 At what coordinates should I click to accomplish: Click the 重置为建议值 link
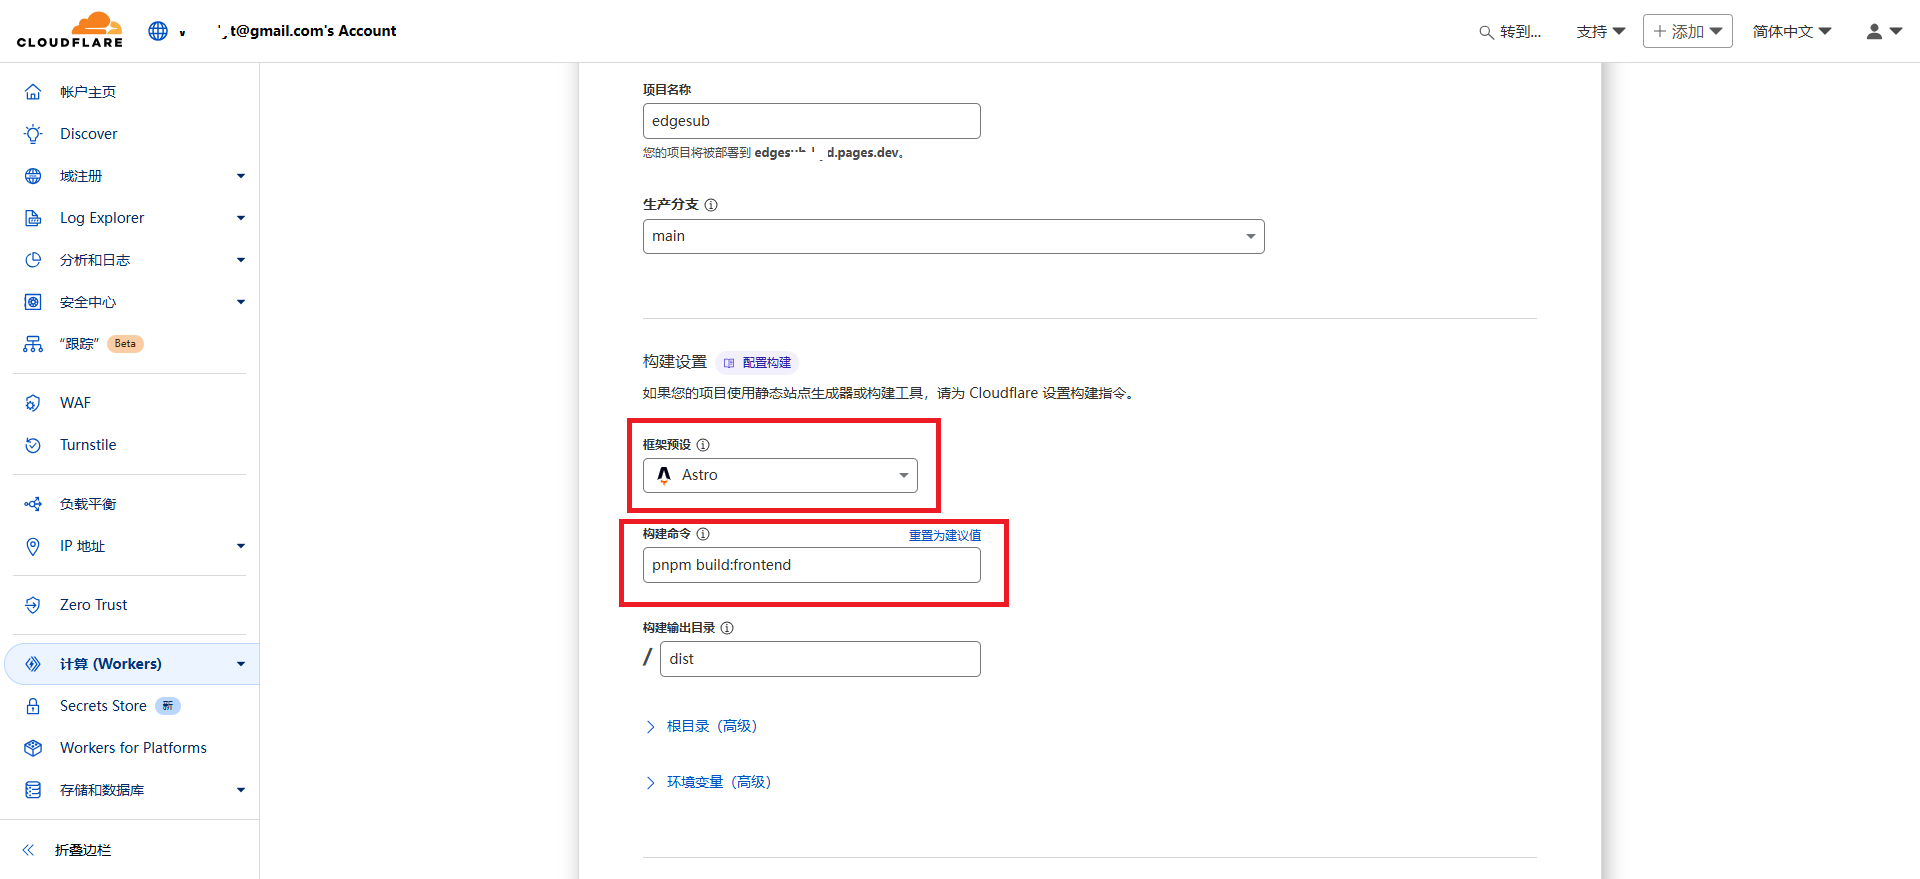click(x=944, y=535)
